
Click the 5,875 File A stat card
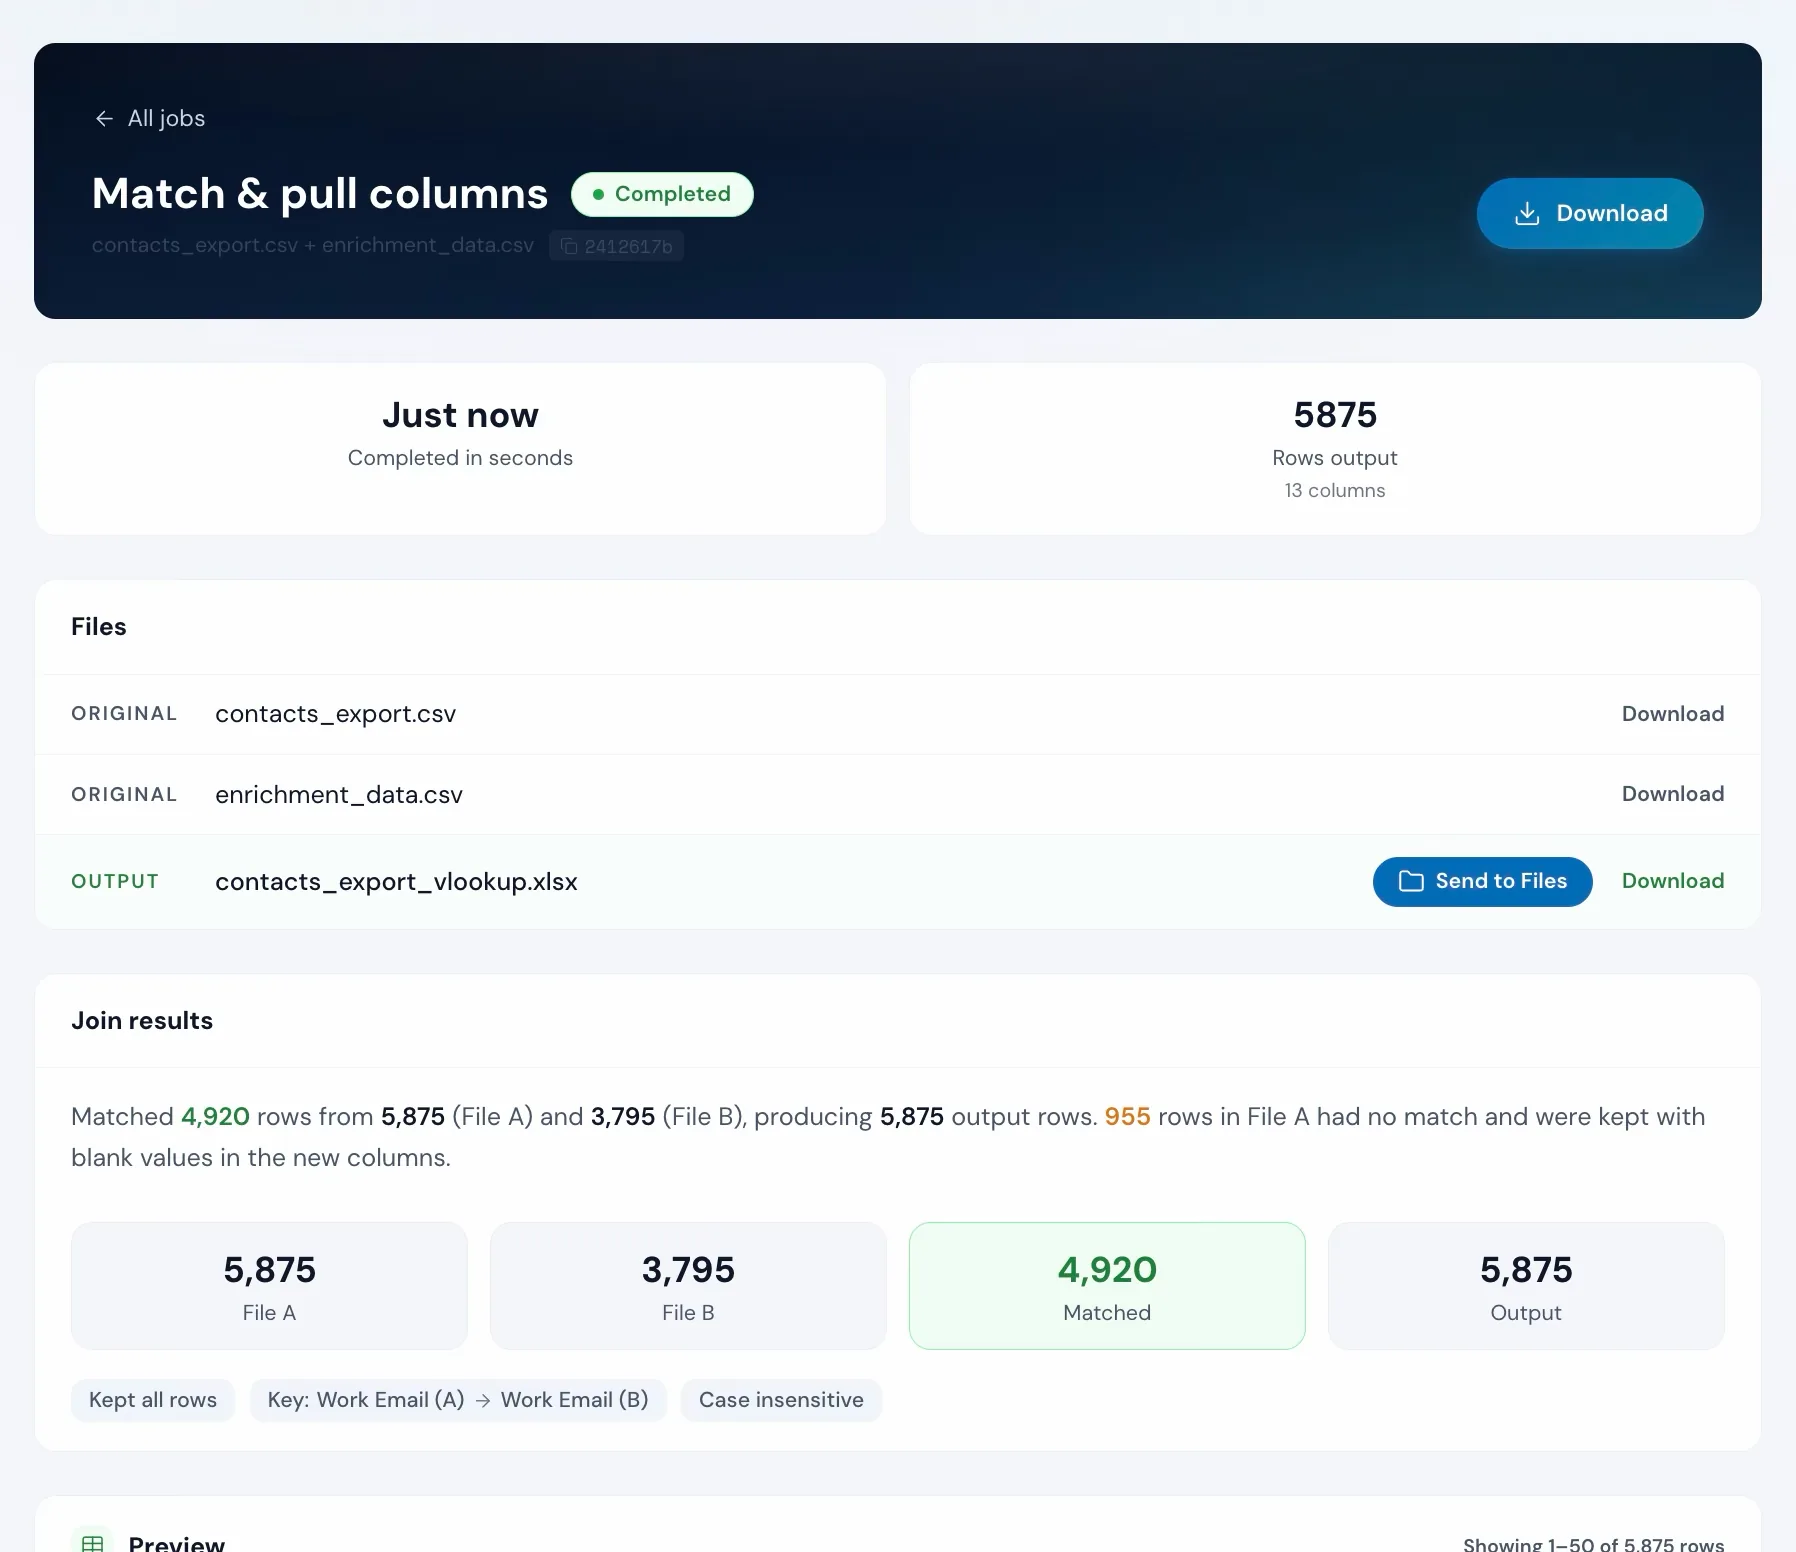pos(269,1286)
